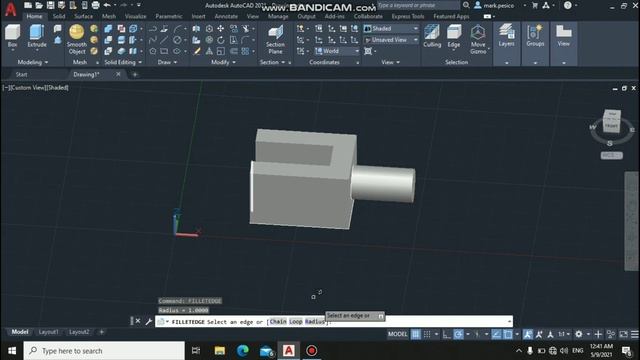
Task: Toggle 2D object snap in status bar
Action: (x=508, y=334)
